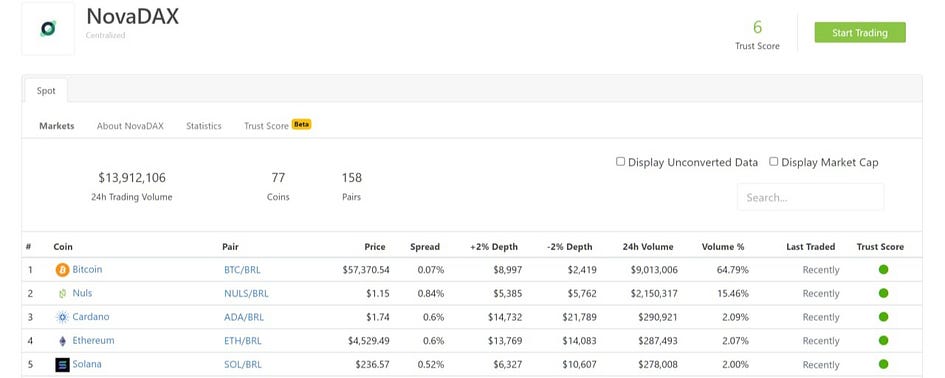This screenshot has width=945, height=378.
Task: Click the green trust dot in Ethereum row
Action: point(884,341)
